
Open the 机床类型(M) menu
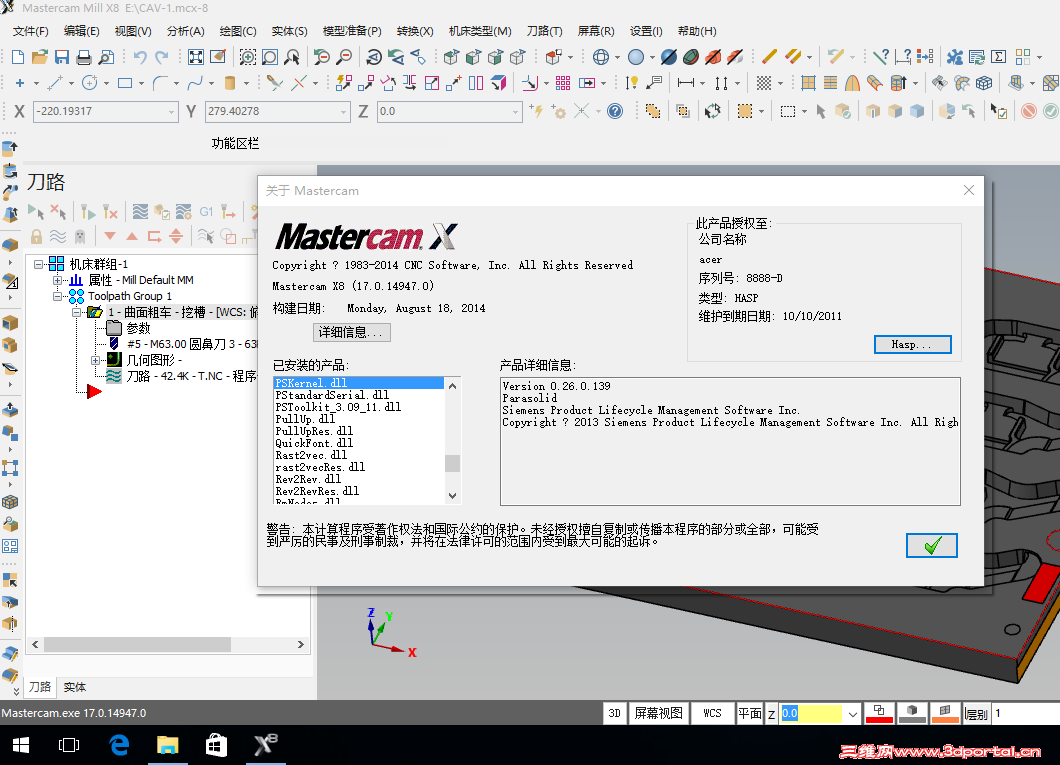480,31
